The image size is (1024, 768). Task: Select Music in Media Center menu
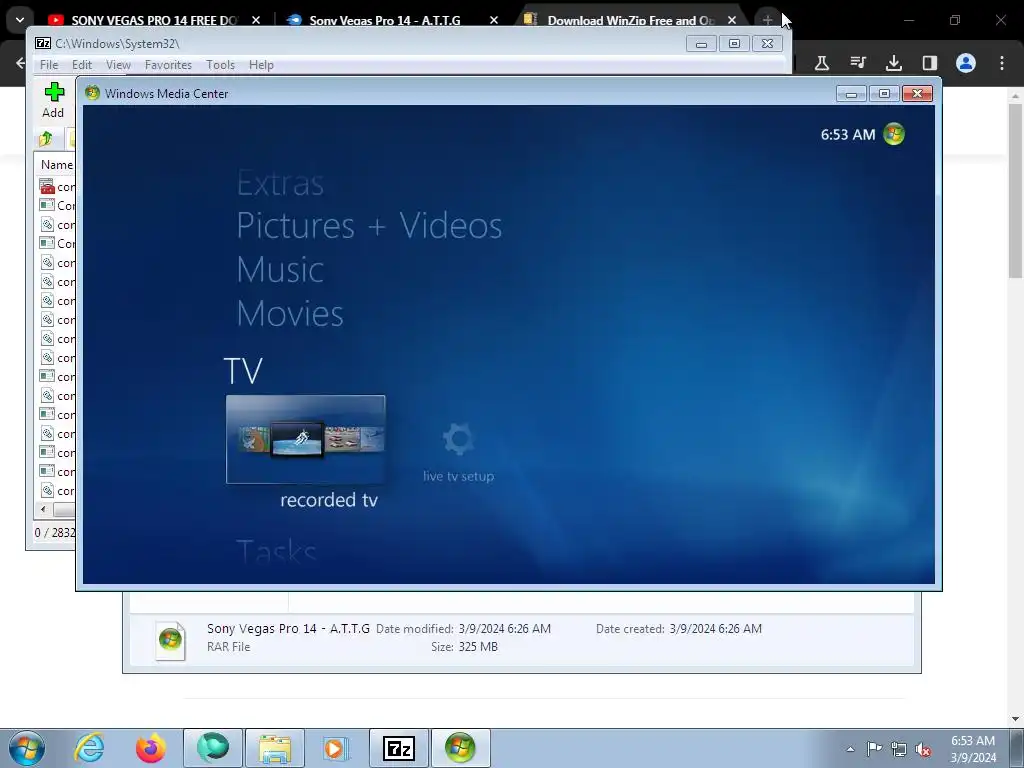pos(280,270)
